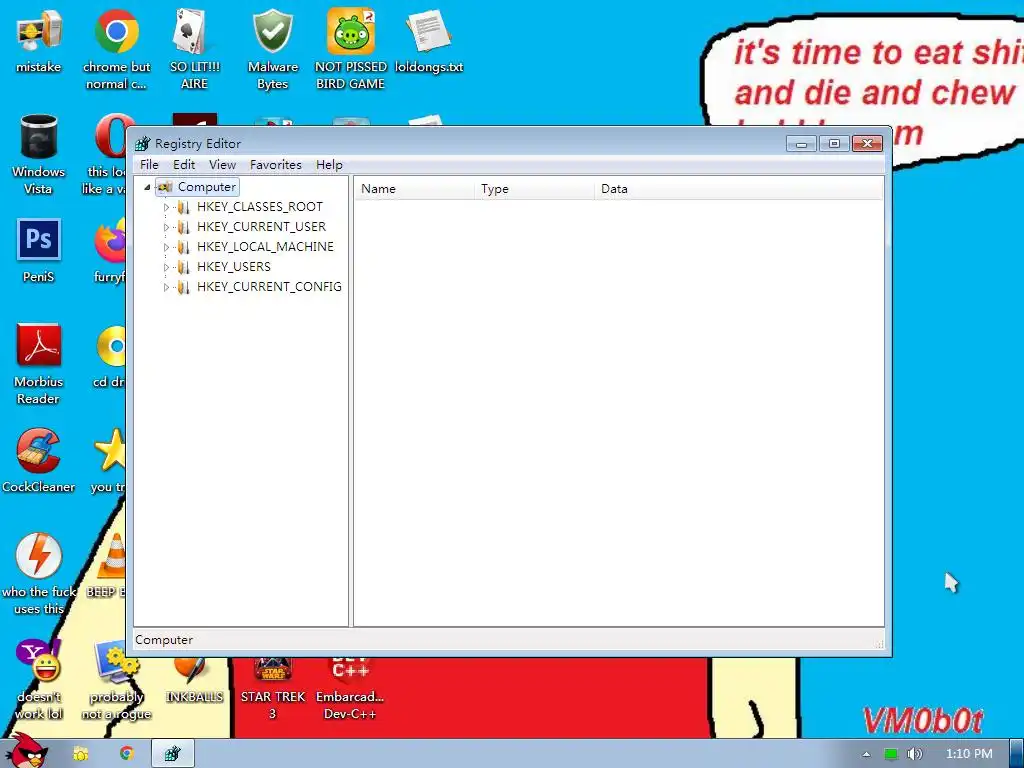
Task: Open the volume speaker tray icon
Action: click(914, 754)
